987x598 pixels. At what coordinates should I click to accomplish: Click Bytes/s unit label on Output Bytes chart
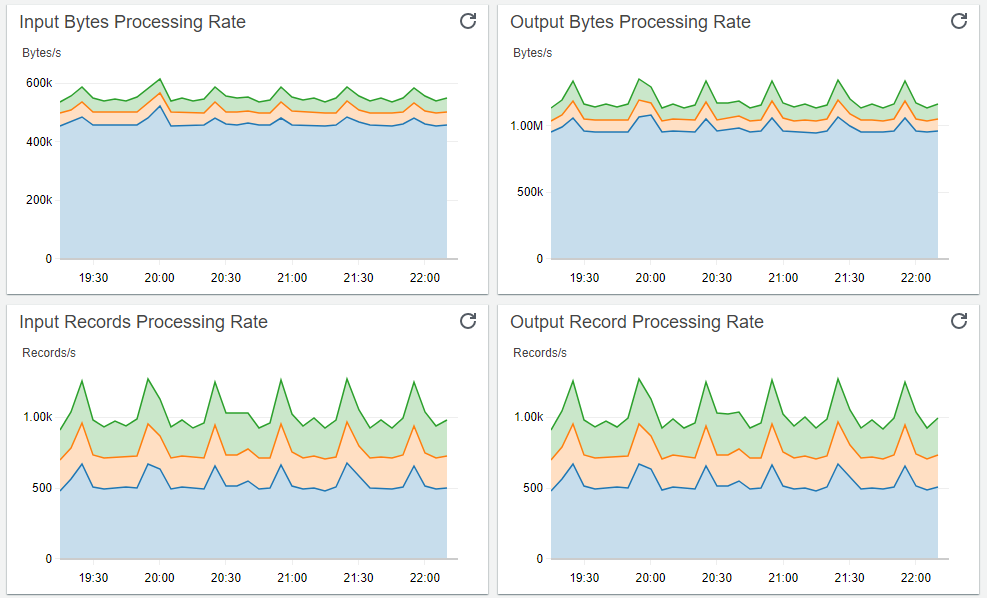[x=532, y=52]
